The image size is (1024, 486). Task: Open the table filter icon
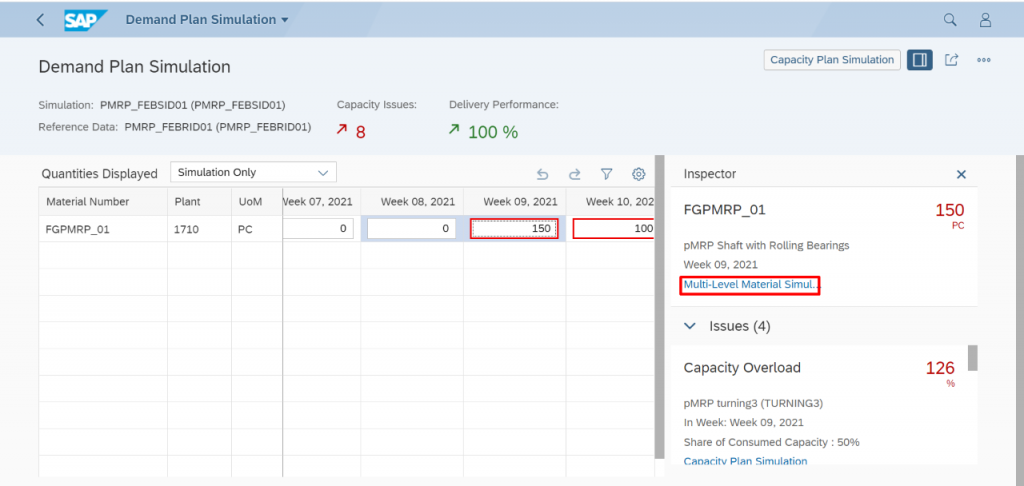point(607,174)
